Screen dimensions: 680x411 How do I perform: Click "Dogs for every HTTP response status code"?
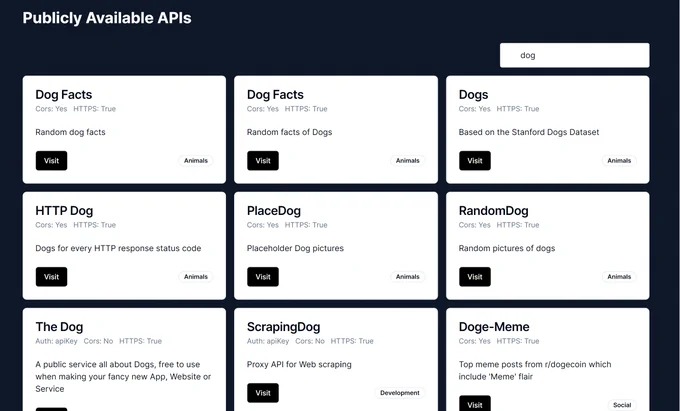[x=118, y=248]
